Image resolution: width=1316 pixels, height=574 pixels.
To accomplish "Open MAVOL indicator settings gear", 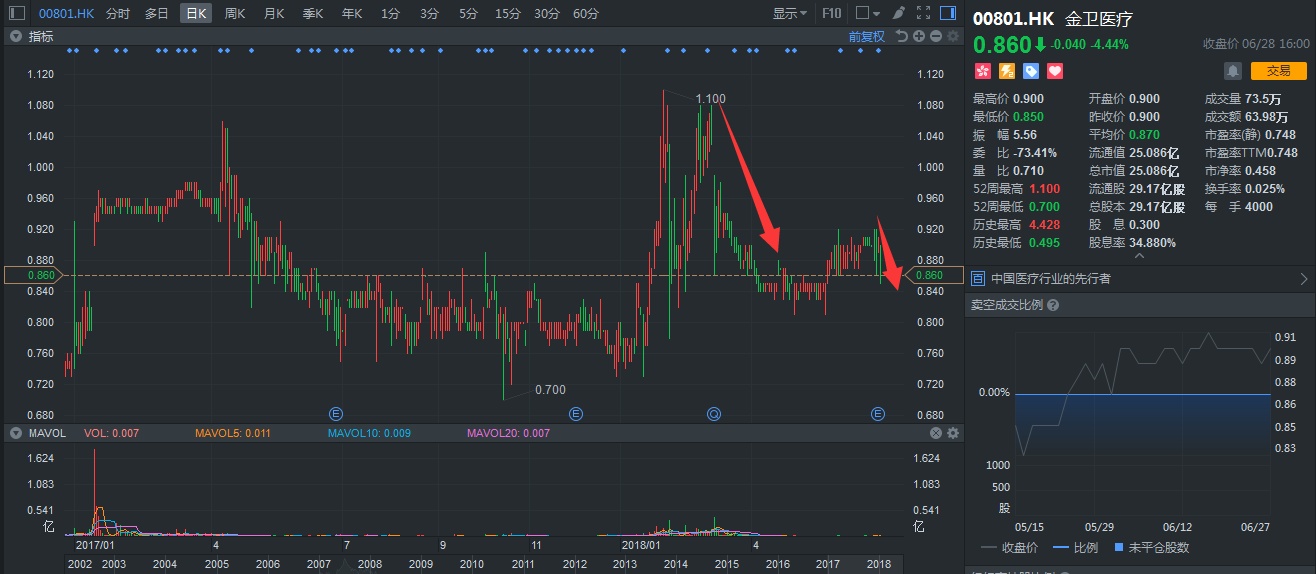I will 953,433.
